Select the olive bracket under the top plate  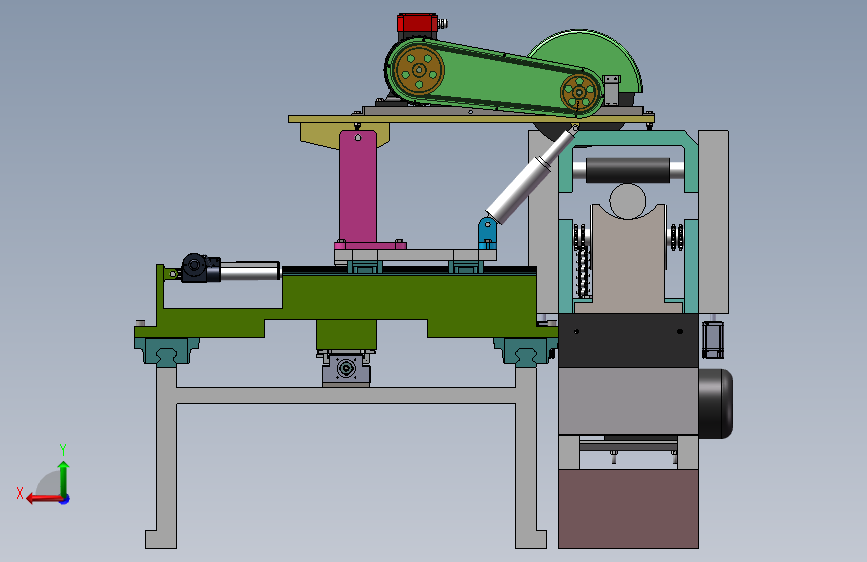(x=321, y=134)
